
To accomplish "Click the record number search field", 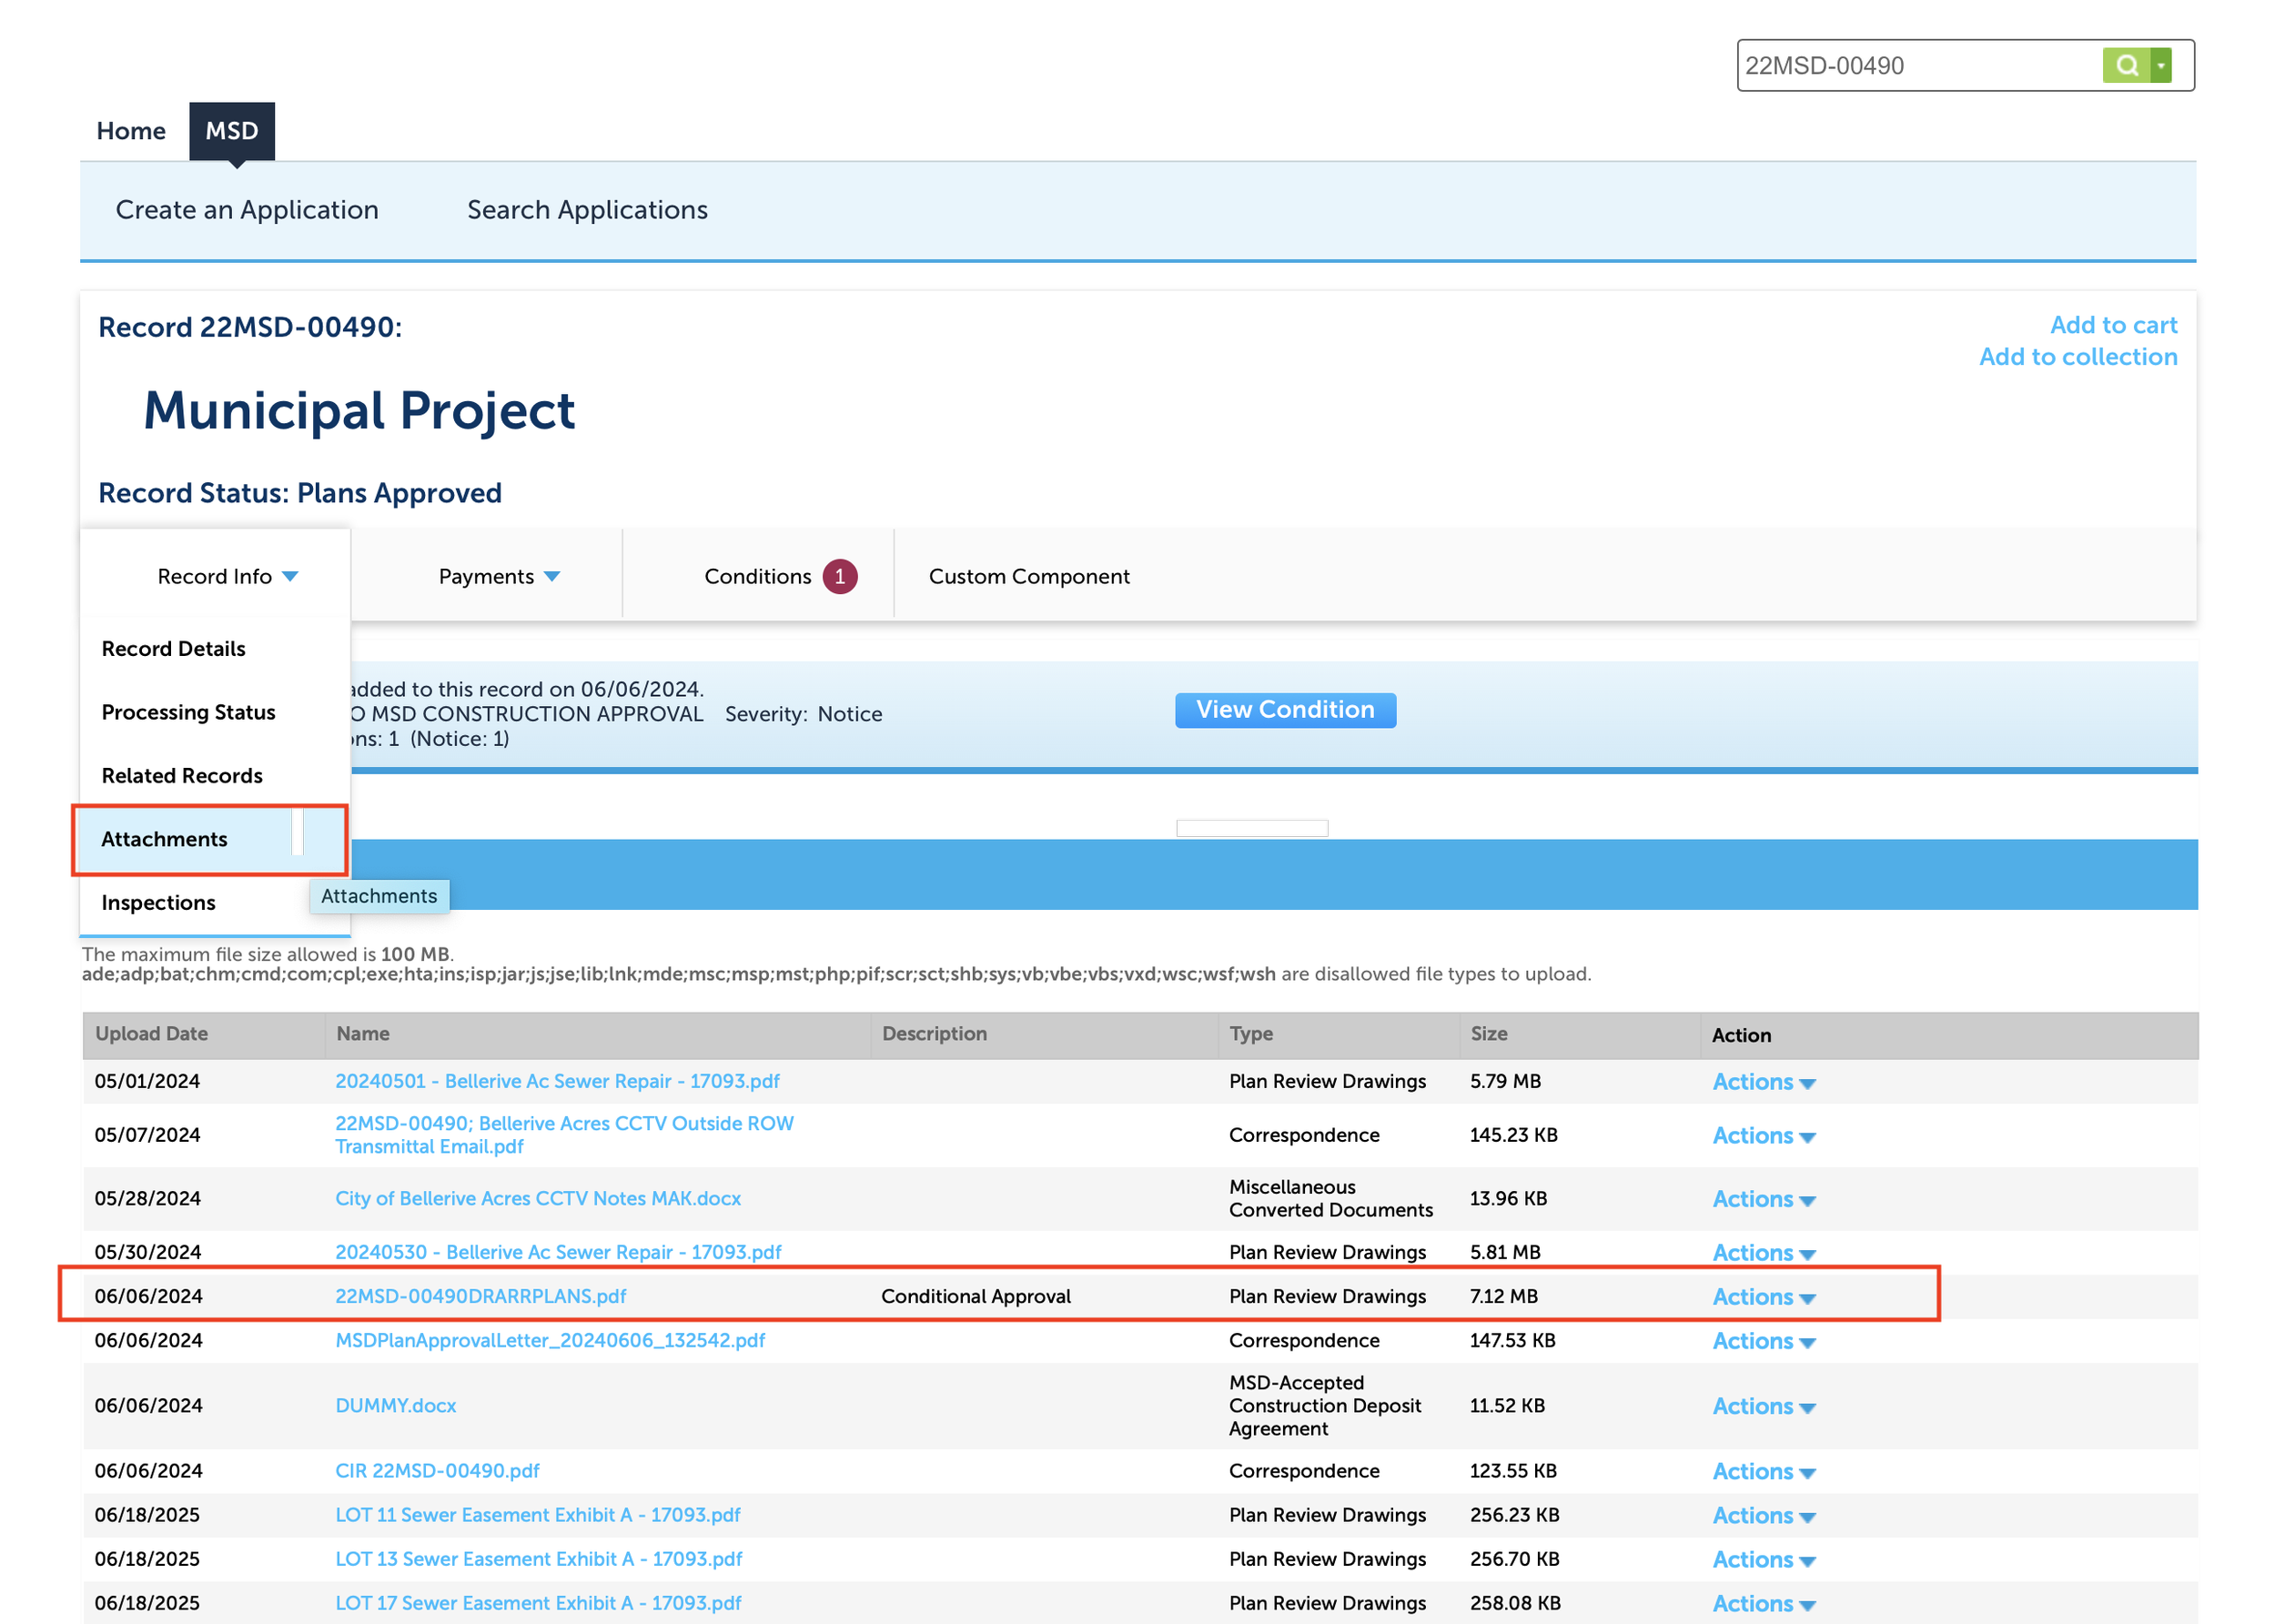I will pos(1915,66).
